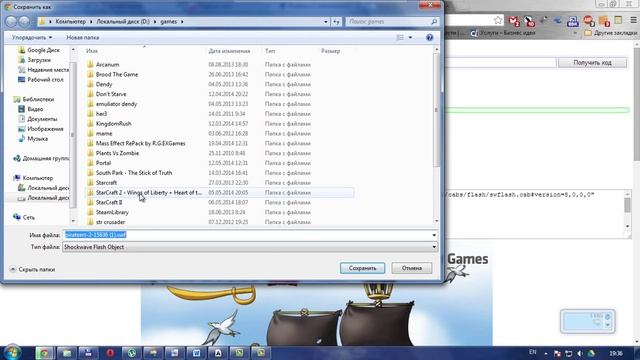Bookmark page with the star icon in Chrome
Viewport: 640px width, 360px height.
pos(498,20)
